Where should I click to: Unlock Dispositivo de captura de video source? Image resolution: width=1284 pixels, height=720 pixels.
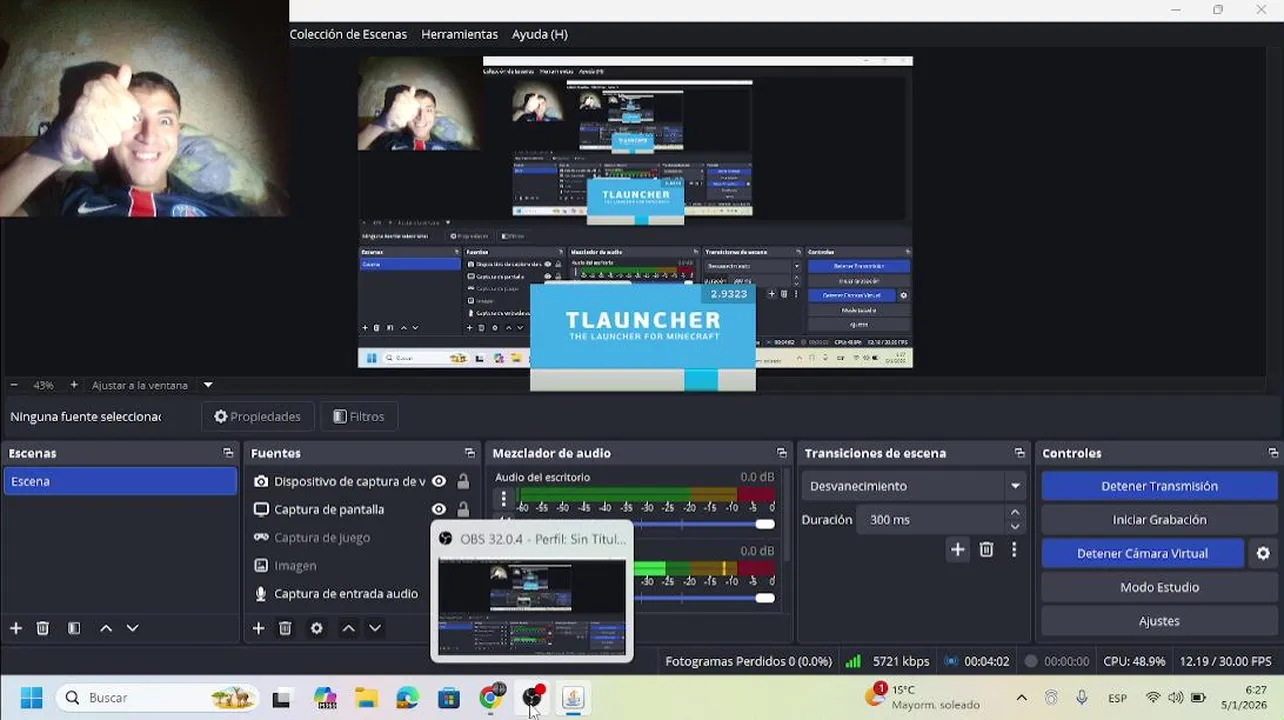(462, 481)
